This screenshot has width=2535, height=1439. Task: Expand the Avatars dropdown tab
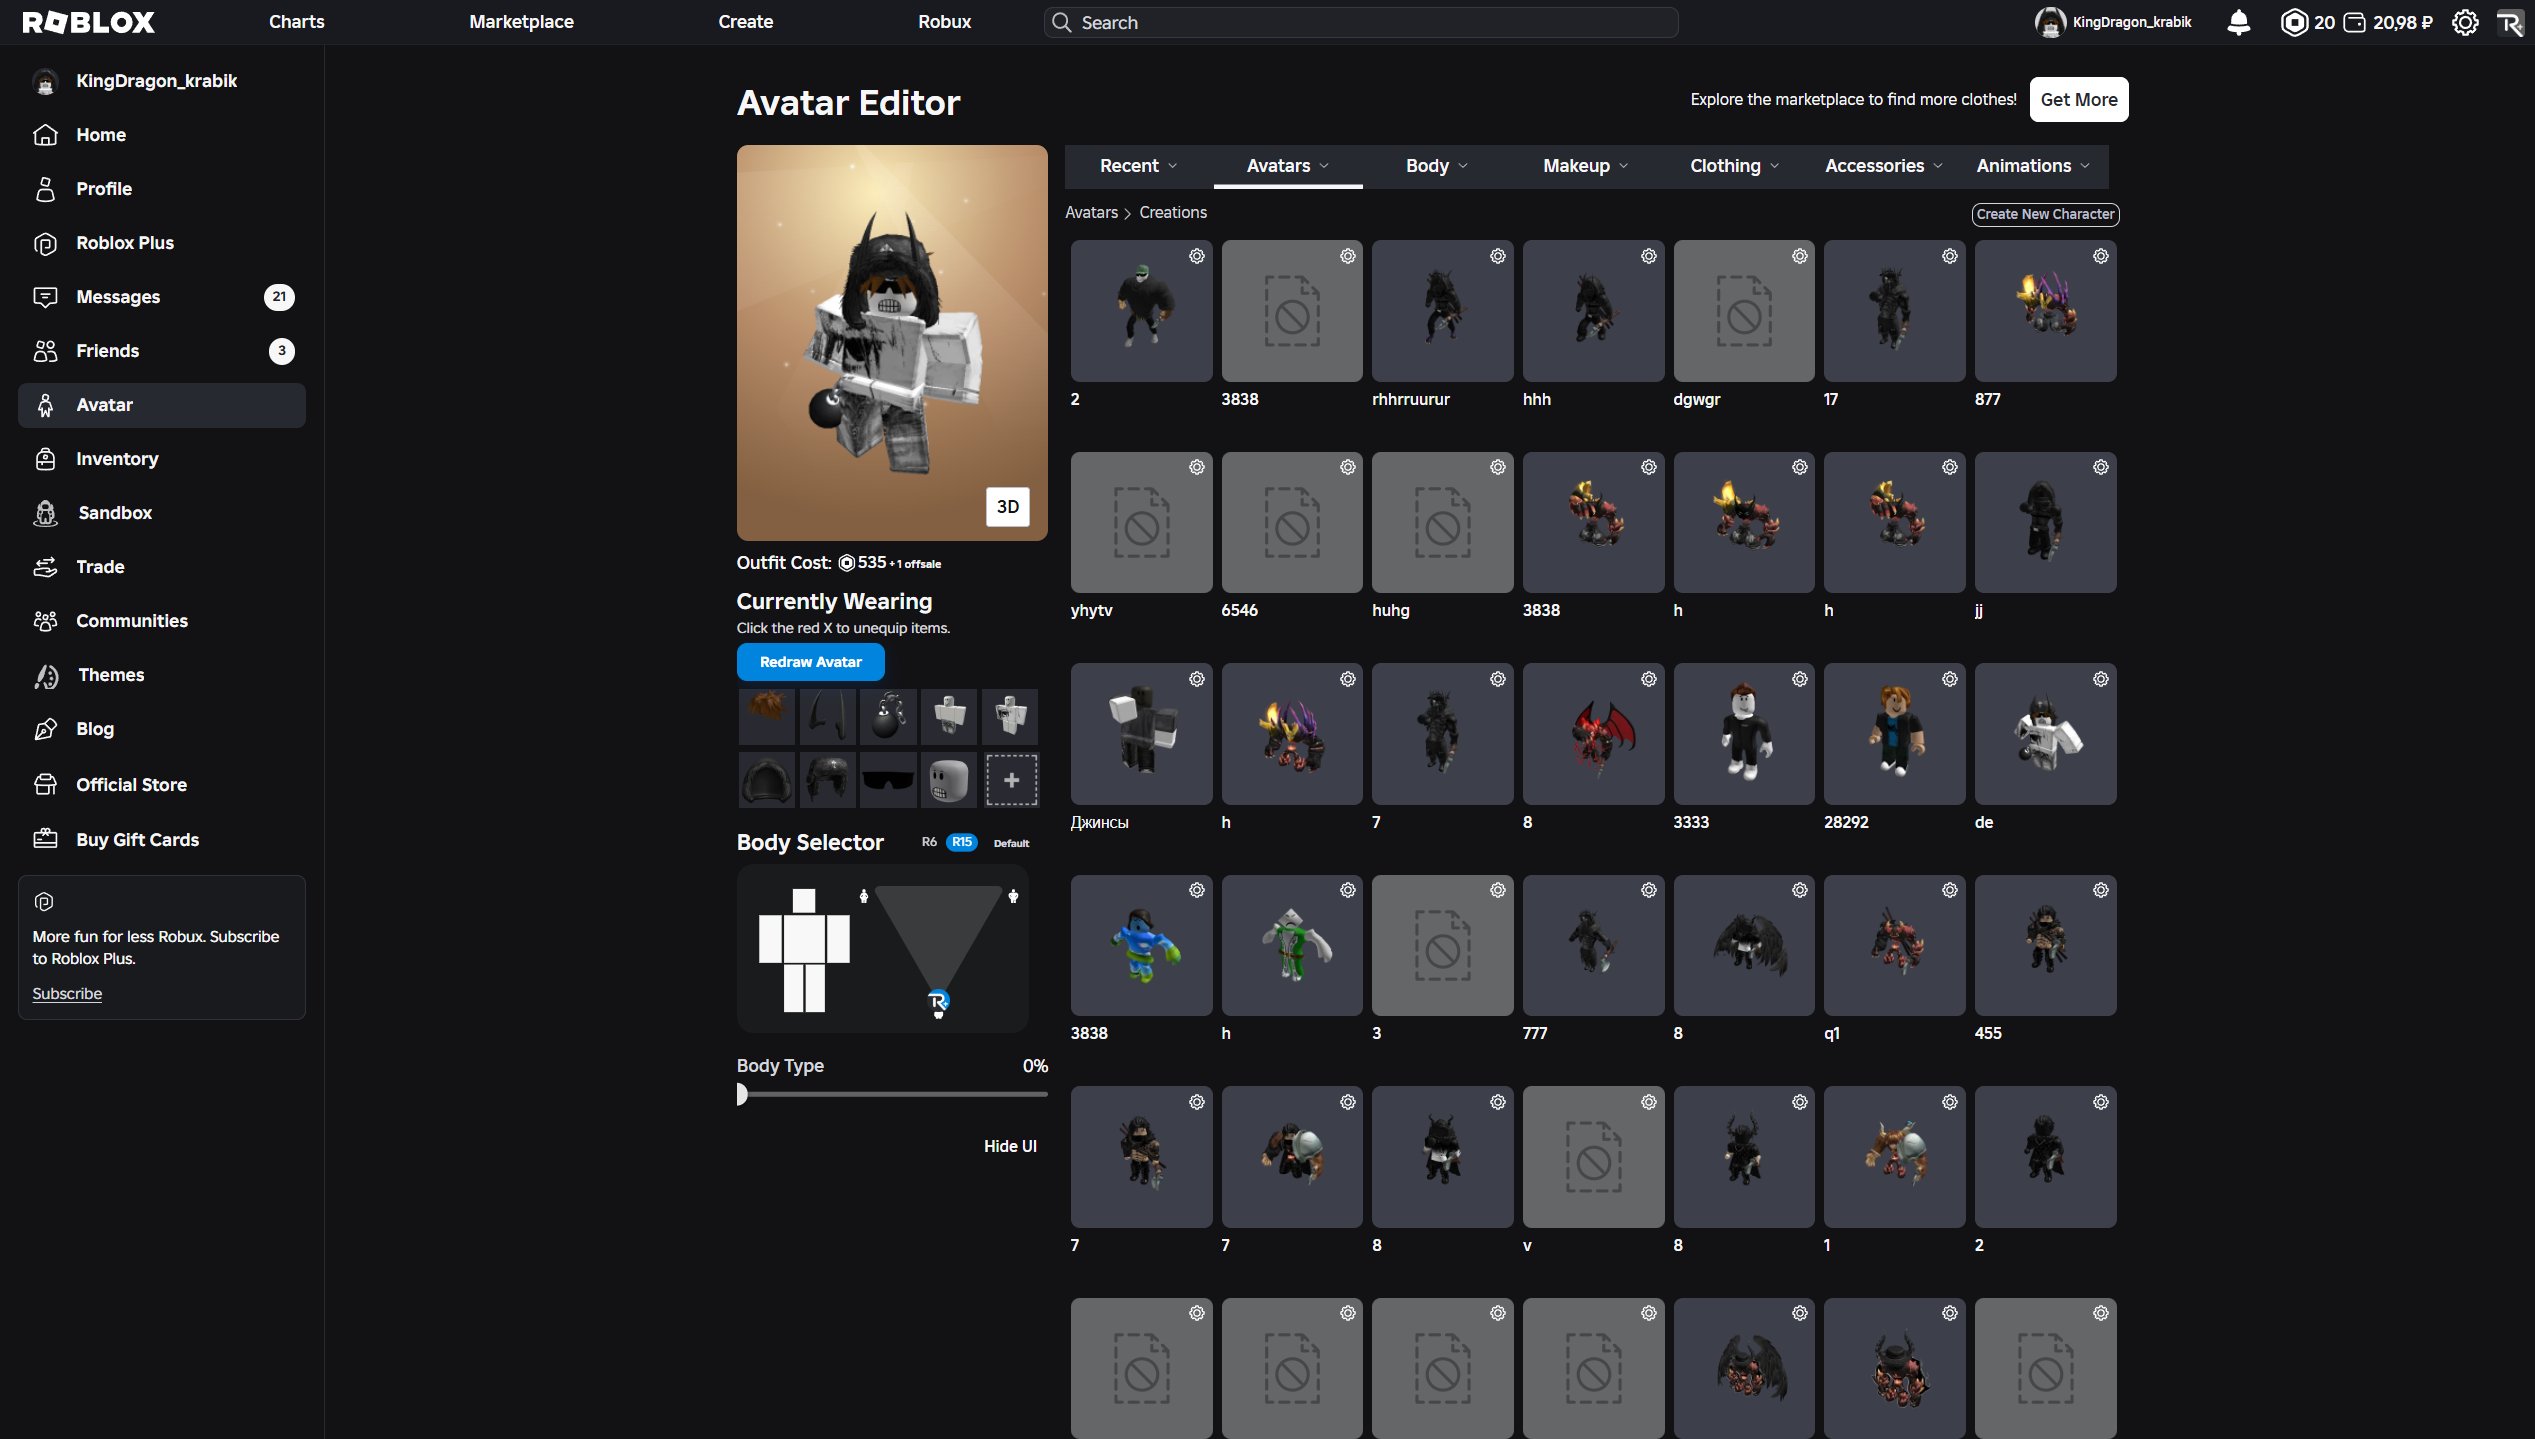point(1288,166)
